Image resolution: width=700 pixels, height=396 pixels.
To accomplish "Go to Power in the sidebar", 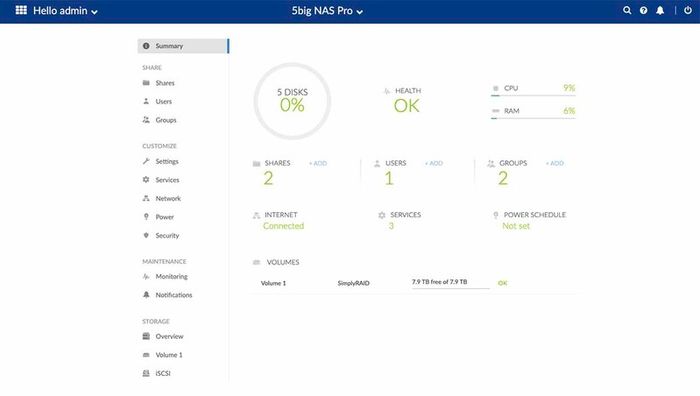I will 164,217.
